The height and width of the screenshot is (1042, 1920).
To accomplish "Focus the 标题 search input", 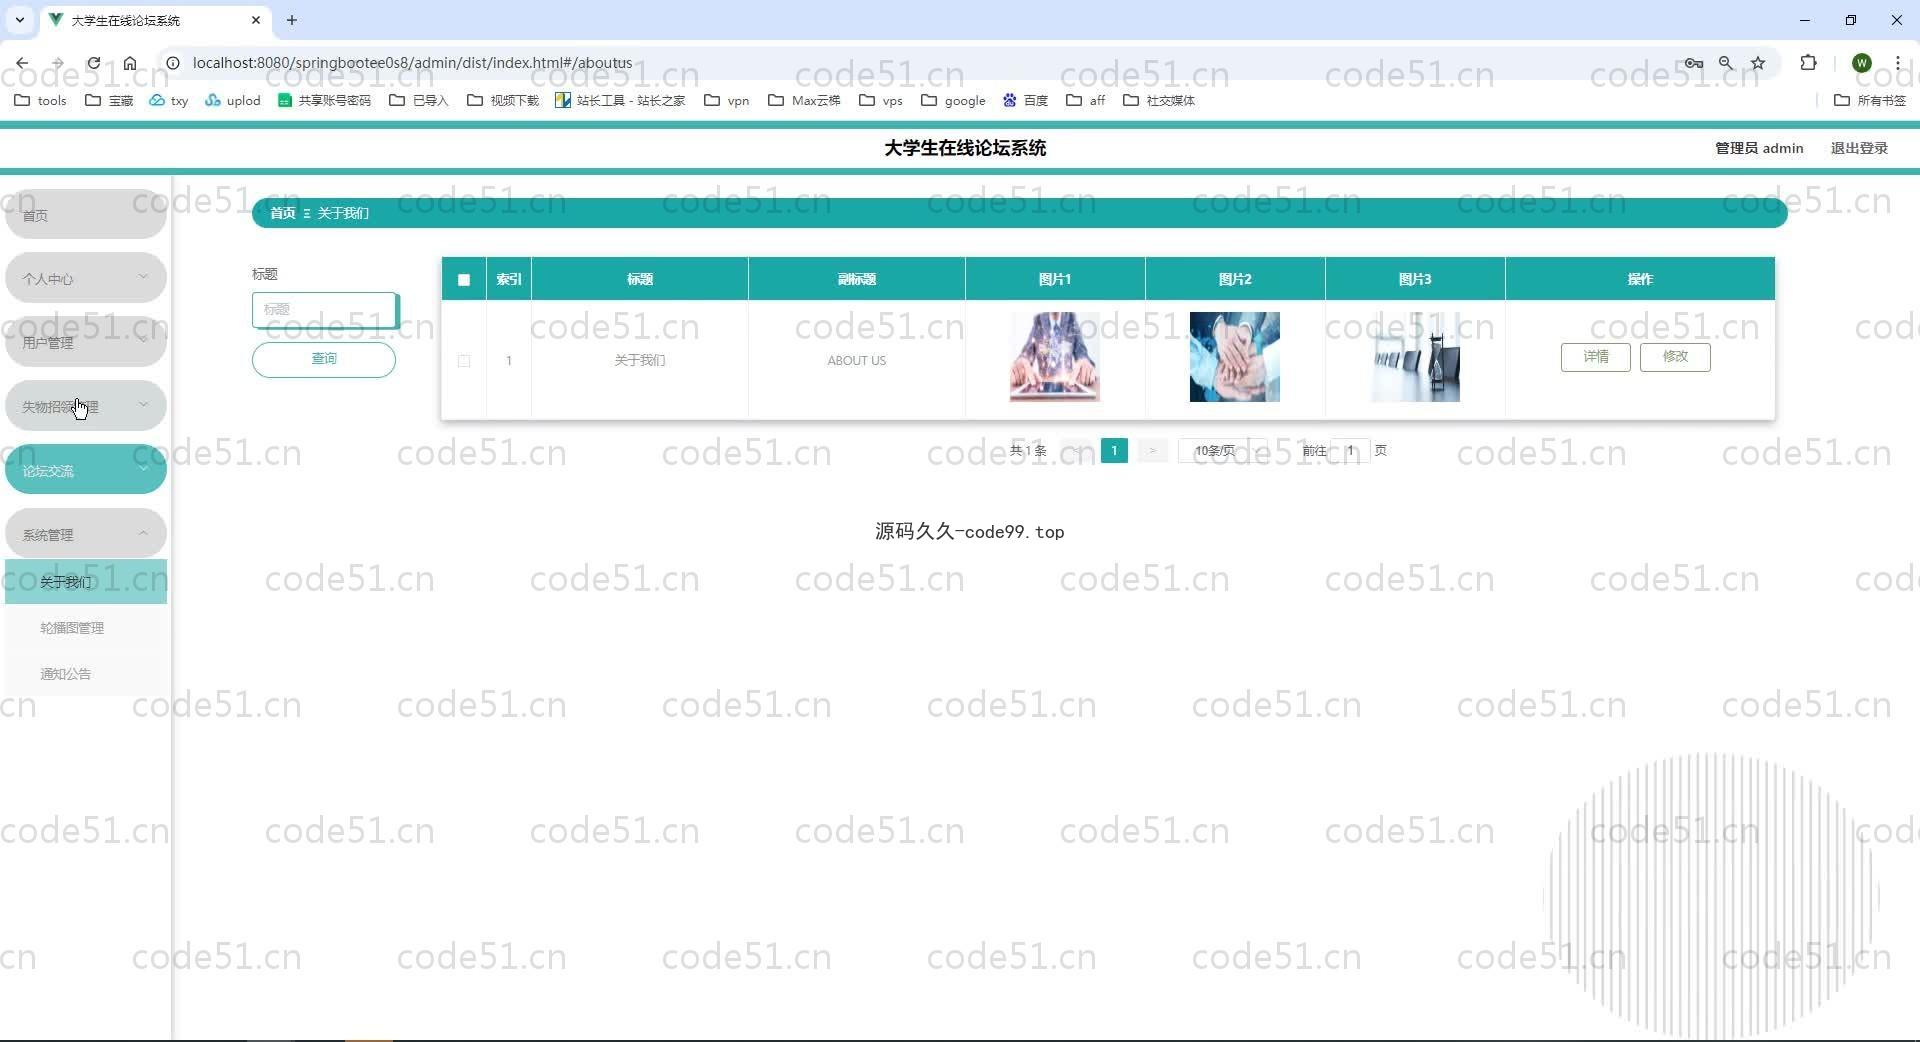I will coord(325,310).
